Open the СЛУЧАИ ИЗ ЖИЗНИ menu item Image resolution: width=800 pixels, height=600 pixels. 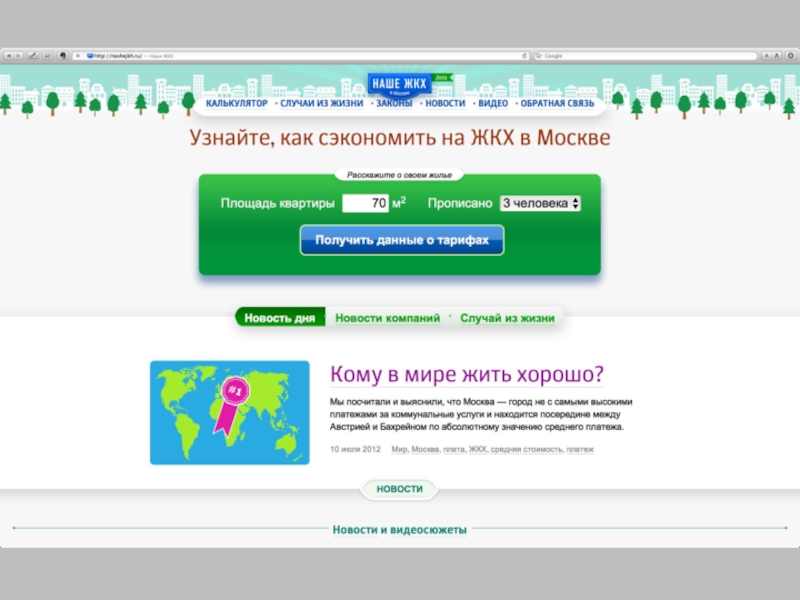coord(321,103)
